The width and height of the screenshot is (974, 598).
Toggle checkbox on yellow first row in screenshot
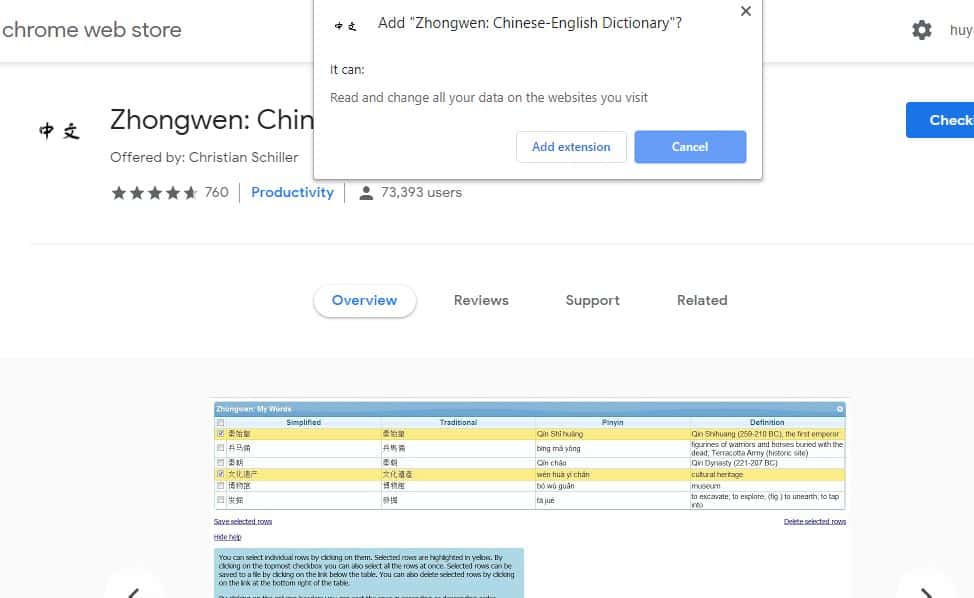(221, 433)
